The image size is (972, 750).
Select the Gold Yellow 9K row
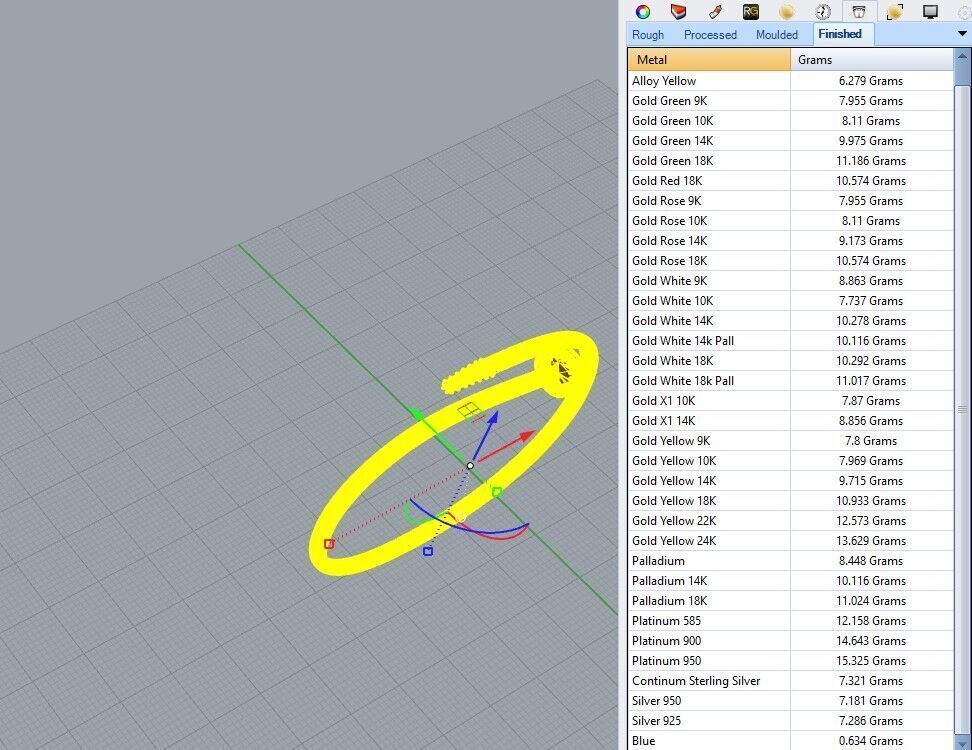coord(790,441)
